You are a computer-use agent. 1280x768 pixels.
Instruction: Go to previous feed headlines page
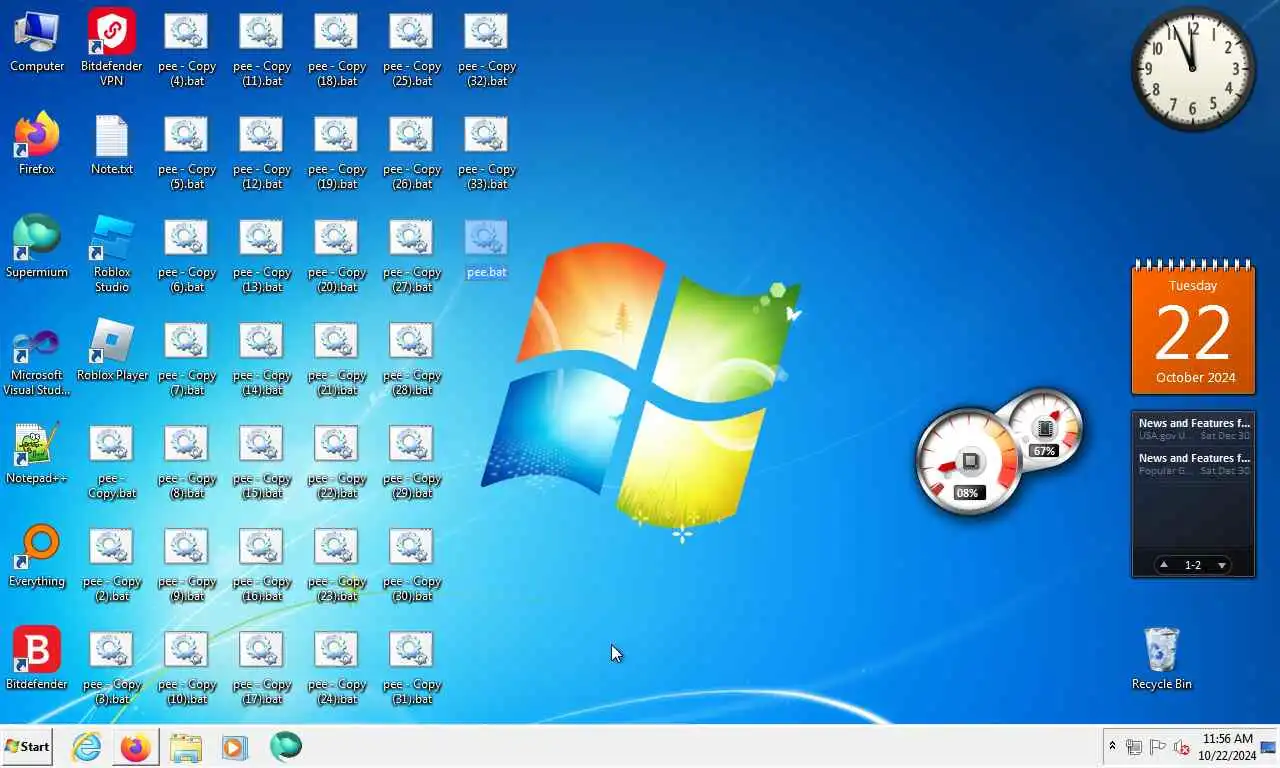1164,565
